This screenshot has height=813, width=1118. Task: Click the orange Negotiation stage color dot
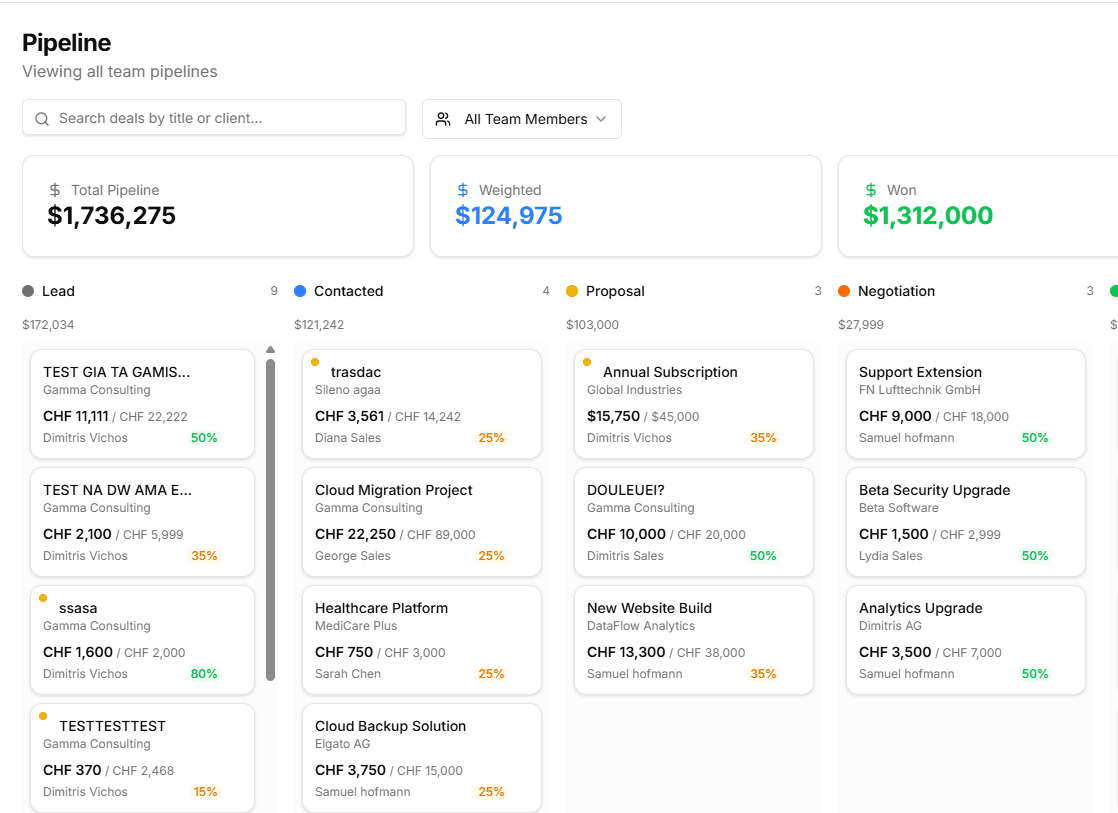point(844,291)
